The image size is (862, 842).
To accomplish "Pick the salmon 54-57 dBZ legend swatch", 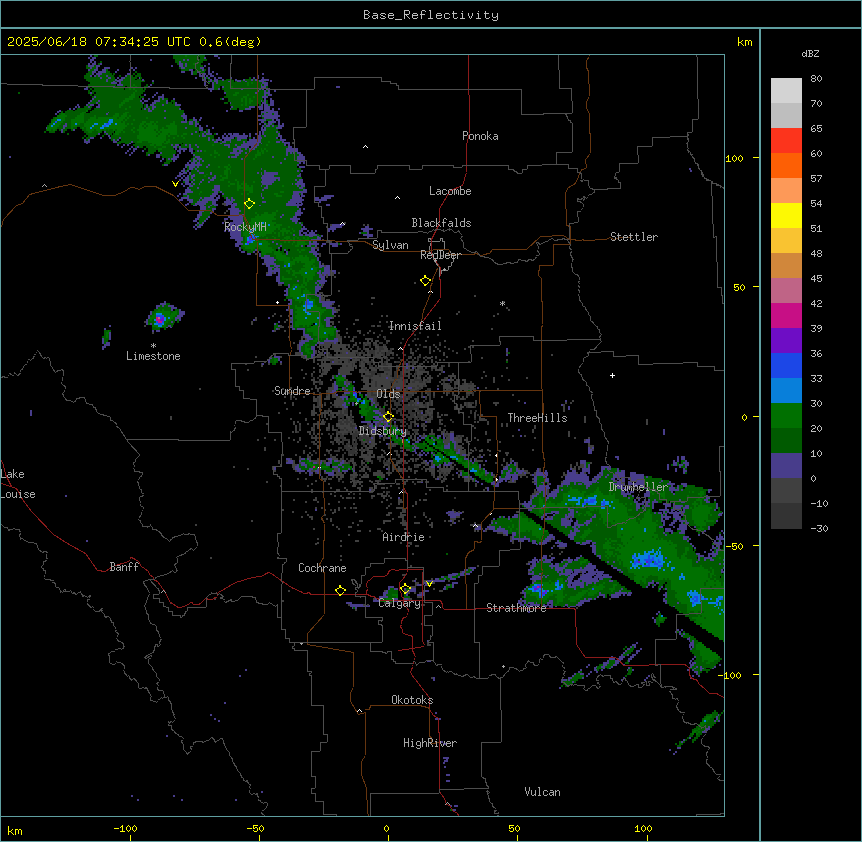I will tap(786, 190).
